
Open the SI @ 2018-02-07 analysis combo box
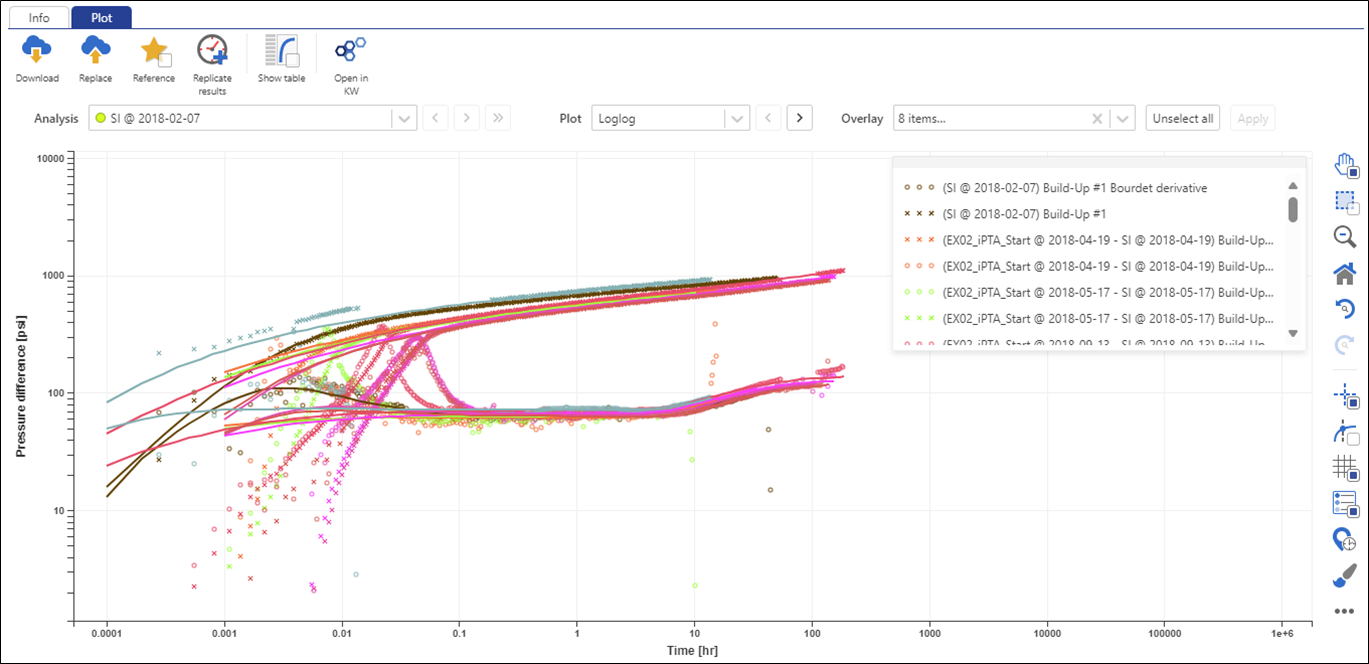click(x=251, y=118)
